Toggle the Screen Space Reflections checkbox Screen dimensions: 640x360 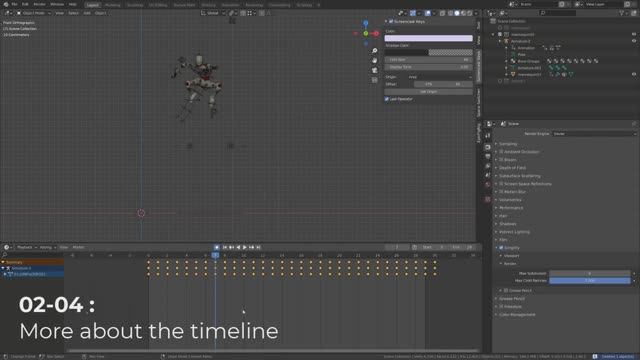coord(502,184)
